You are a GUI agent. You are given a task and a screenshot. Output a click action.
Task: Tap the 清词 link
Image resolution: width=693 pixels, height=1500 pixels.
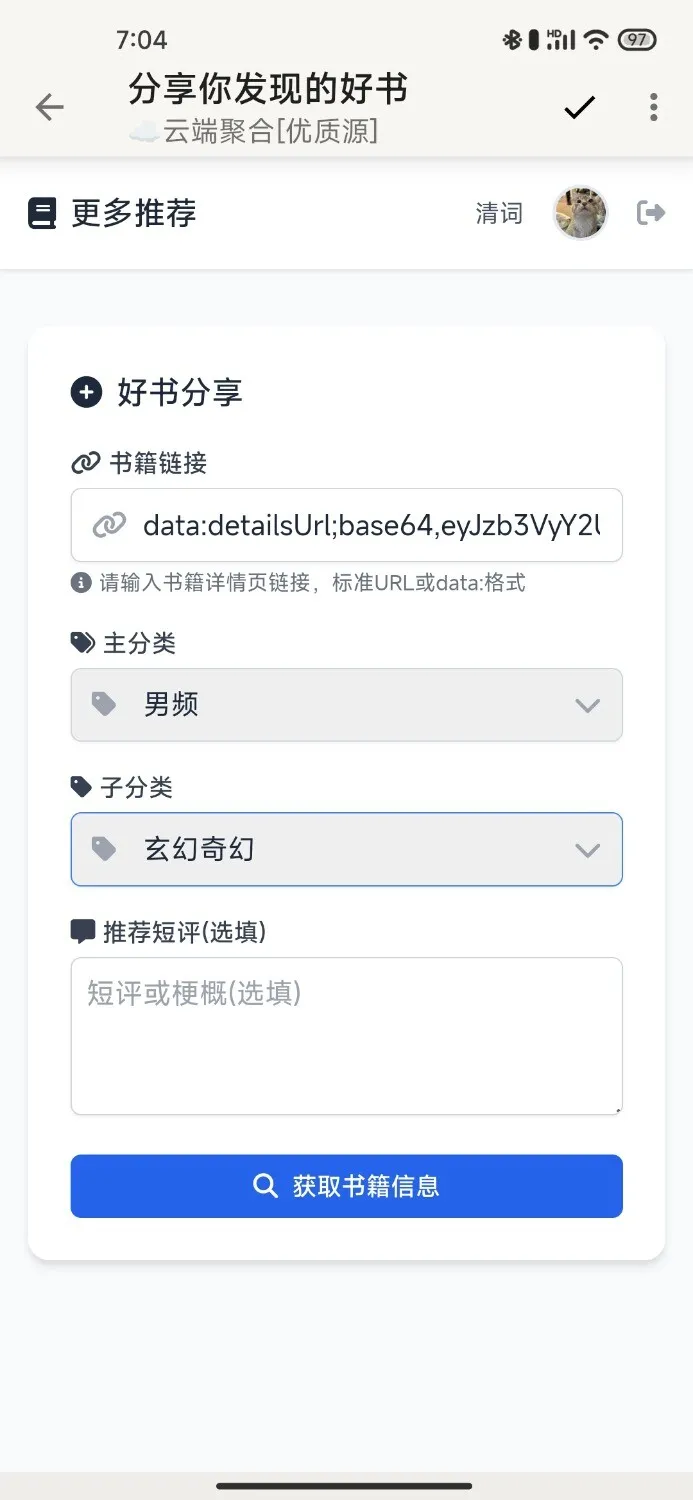[499, 213]
